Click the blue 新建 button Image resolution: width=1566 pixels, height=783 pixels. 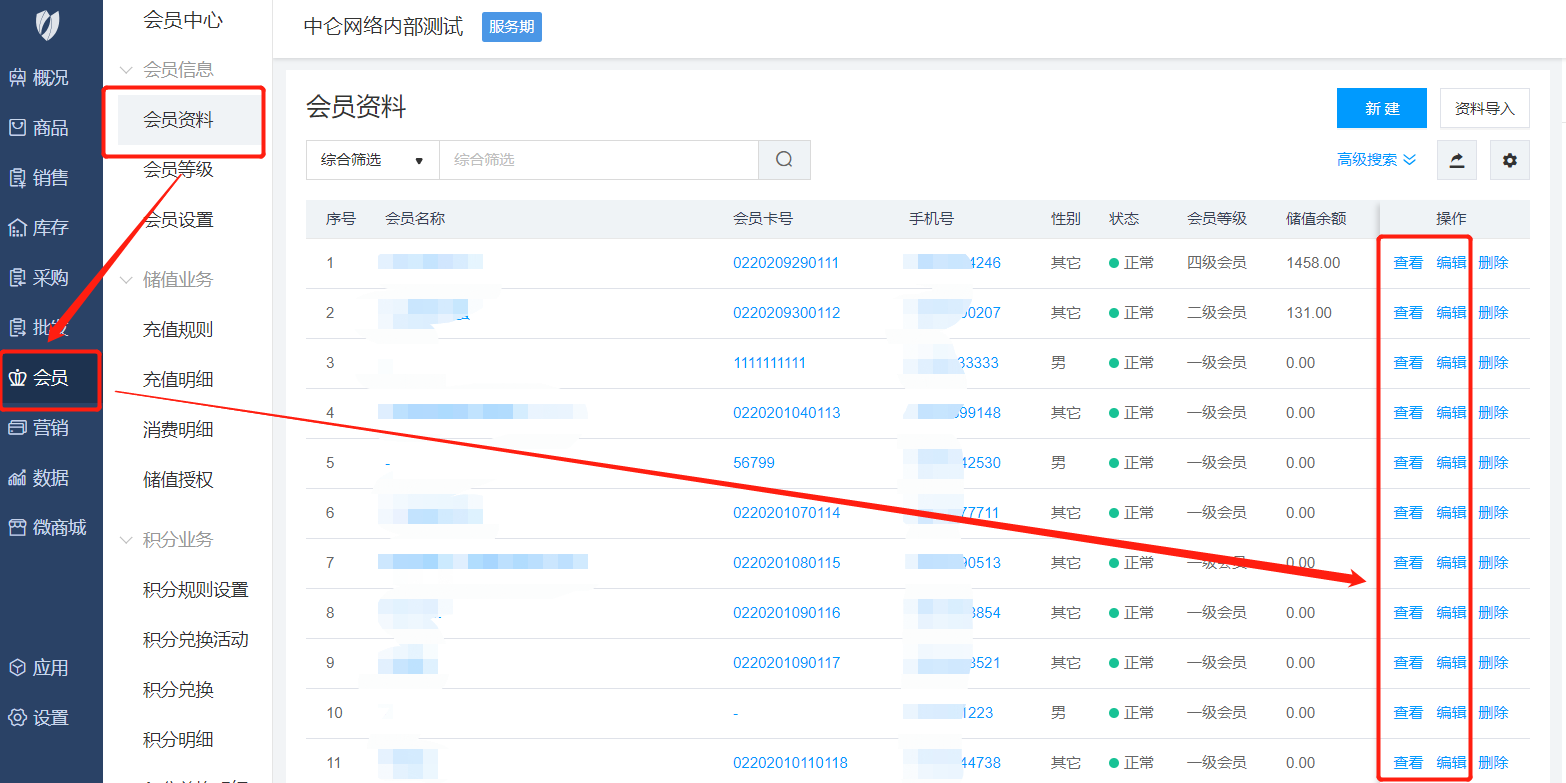1381,108
